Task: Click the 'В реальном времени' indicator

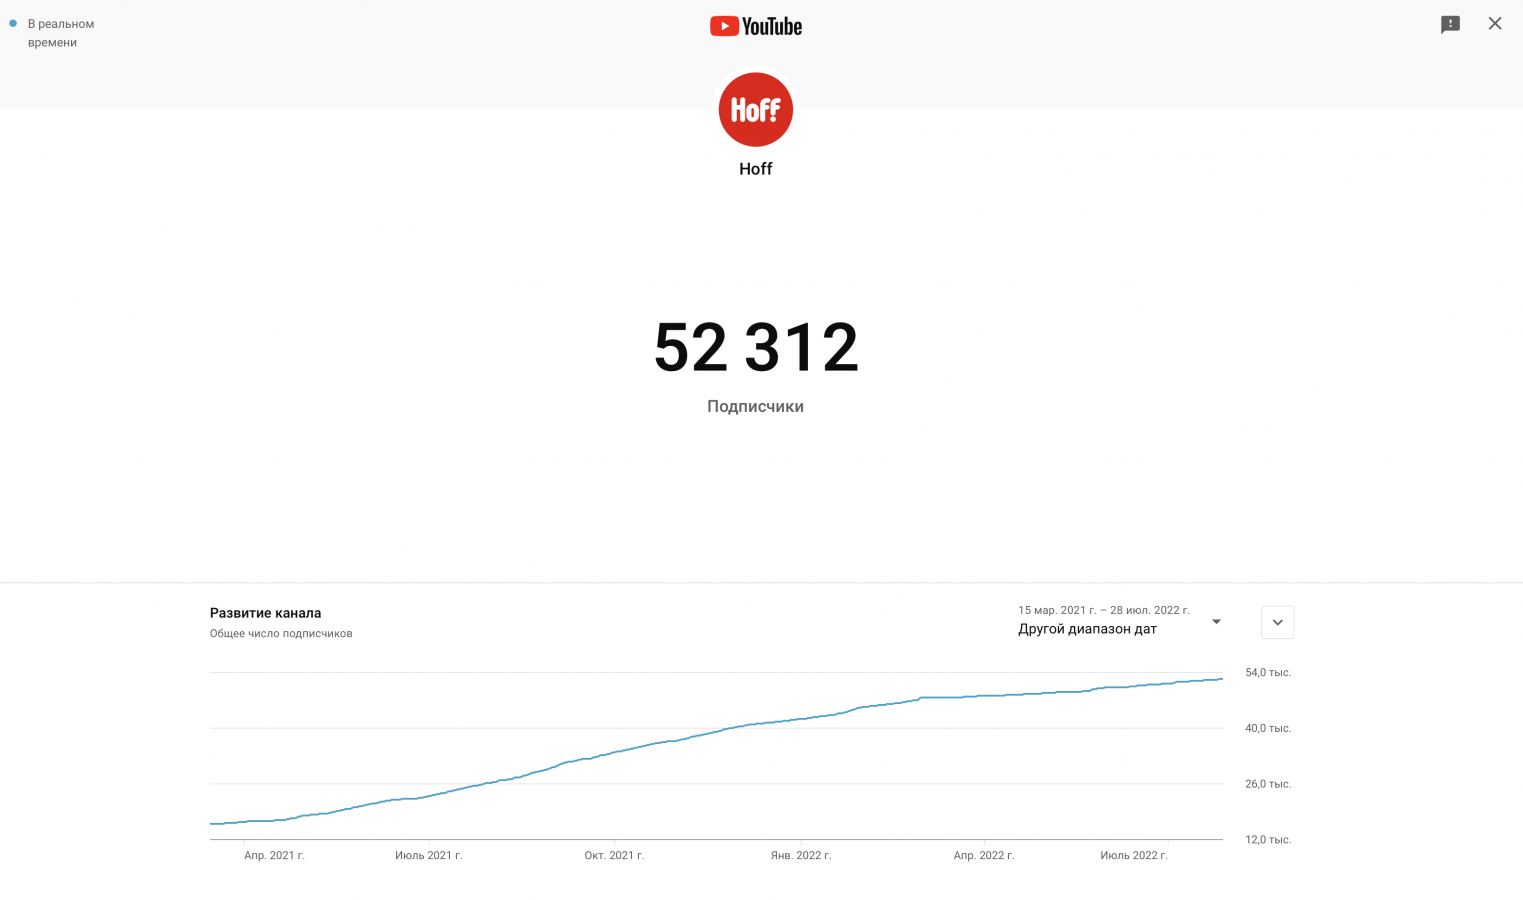Action: (x=52, y=33)
